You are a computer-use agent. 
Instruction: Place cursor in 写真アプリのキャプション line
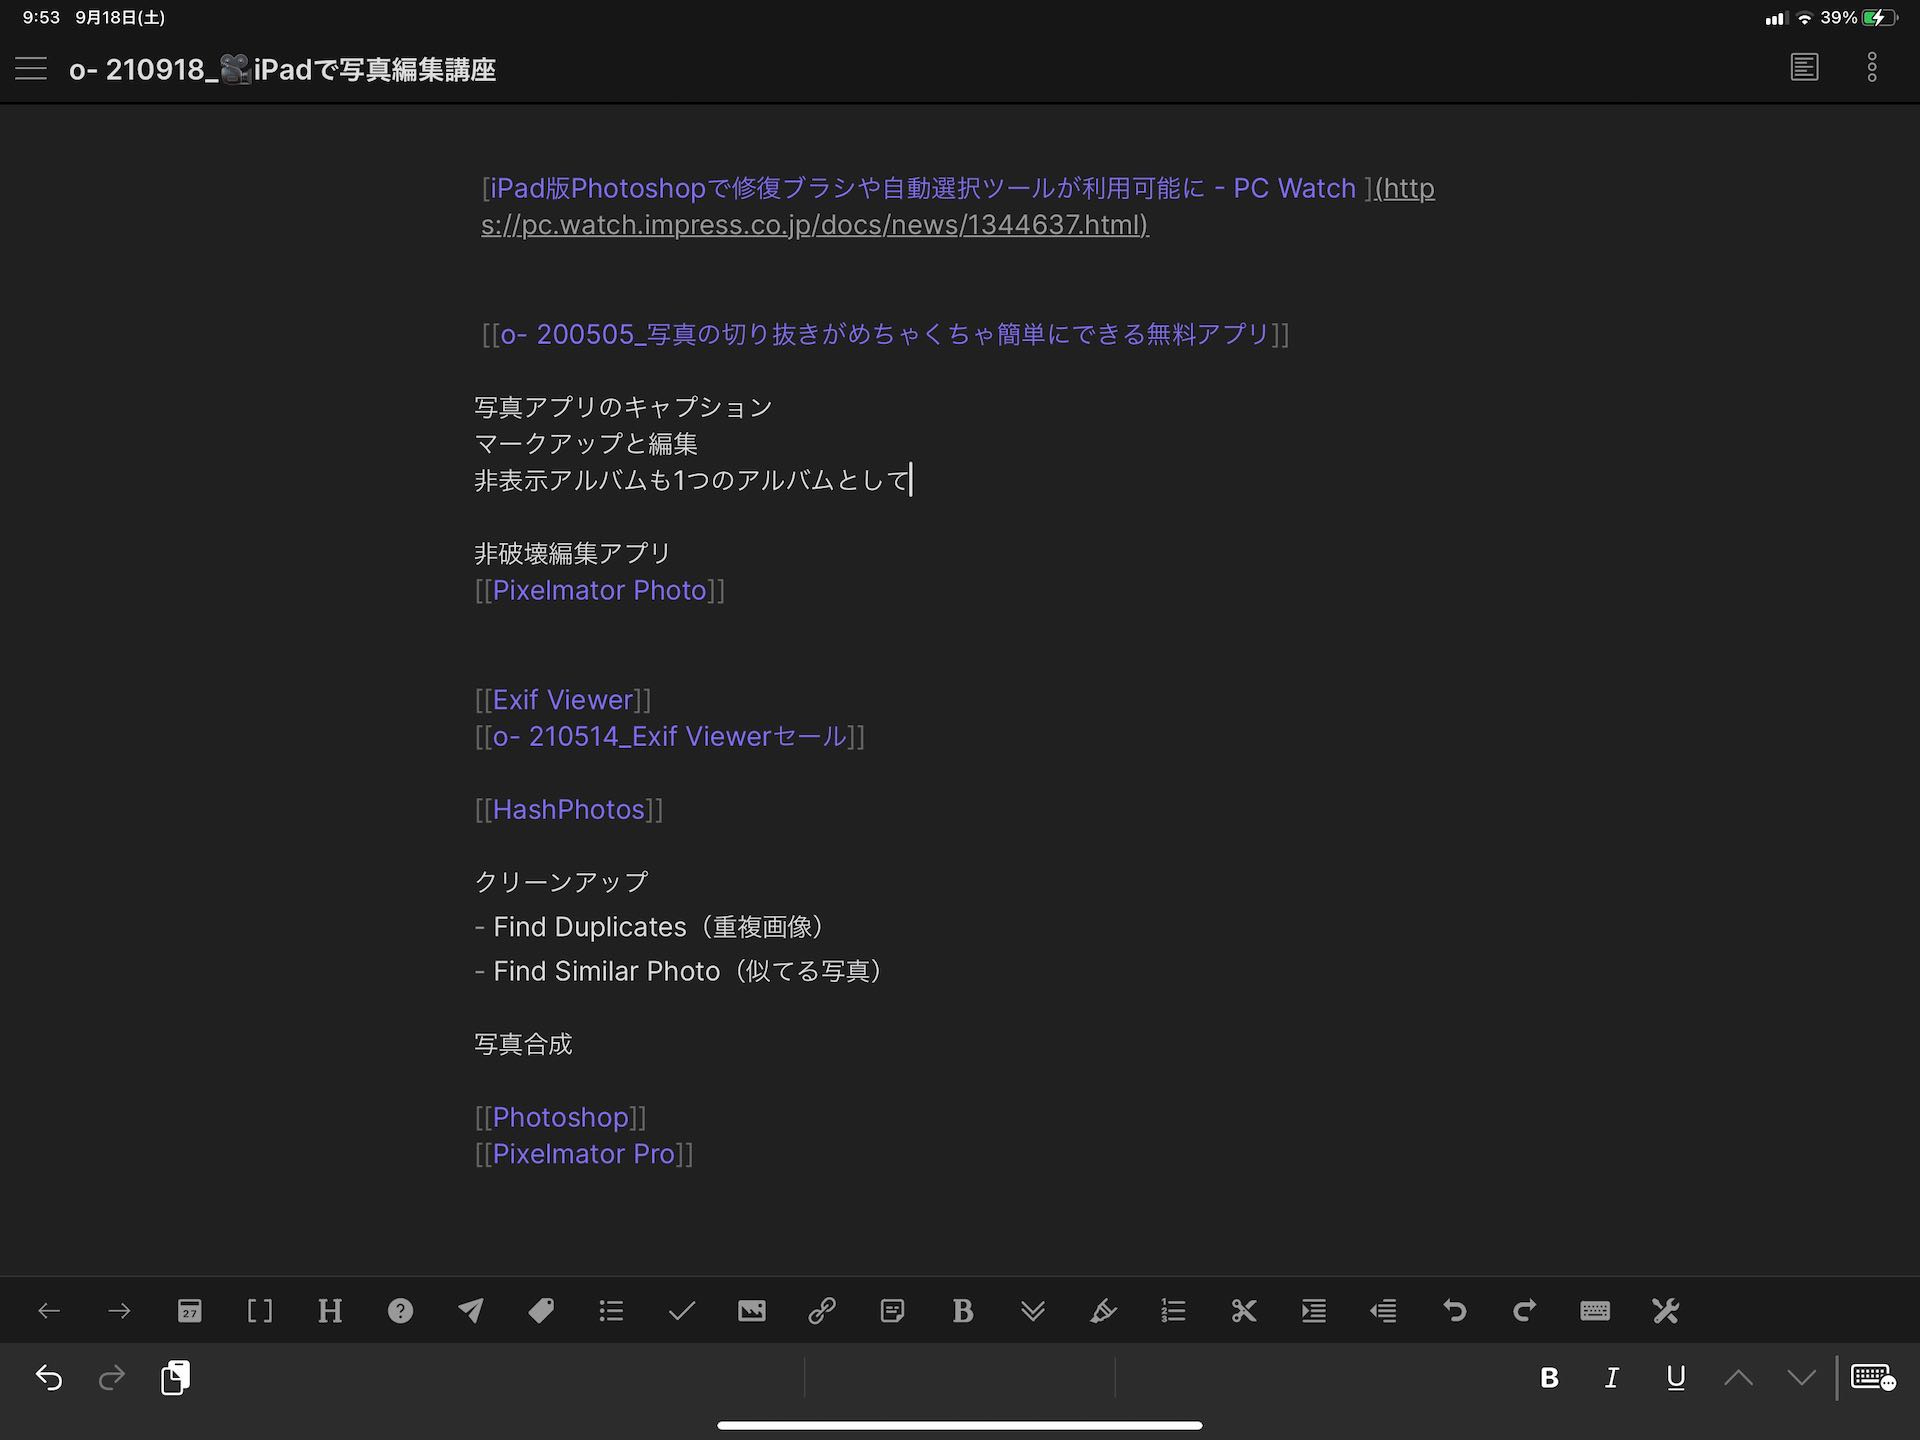[x=623, y=407]
